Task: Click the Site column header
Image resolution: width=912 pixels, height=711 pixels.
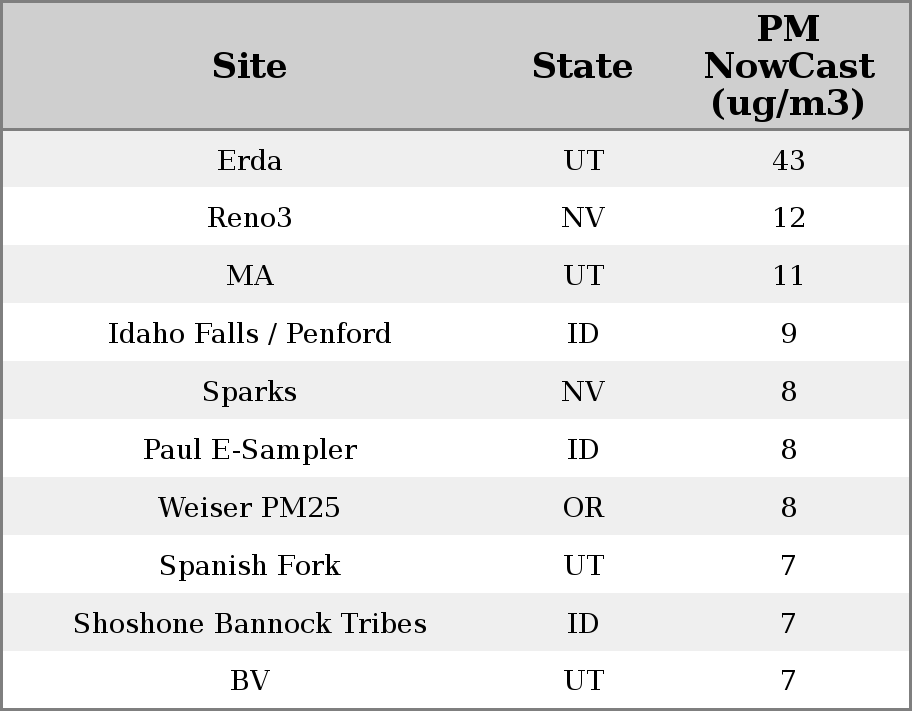Action: [249, 67]
